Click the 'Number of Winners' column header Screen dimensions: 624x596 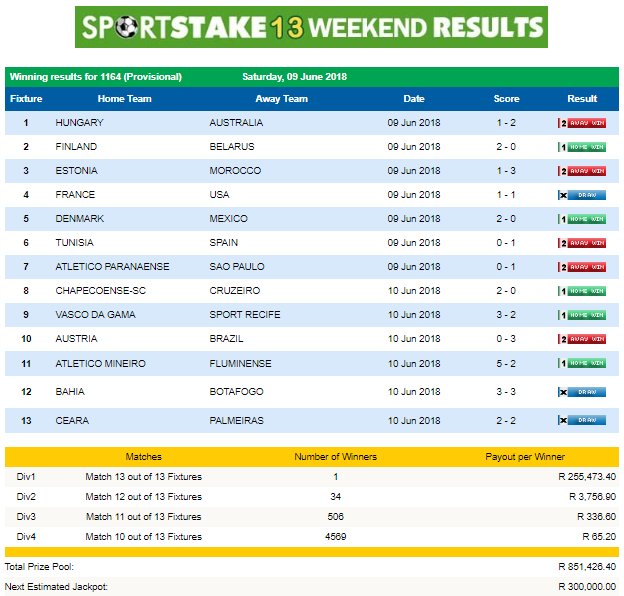click(x=335, y=457)
